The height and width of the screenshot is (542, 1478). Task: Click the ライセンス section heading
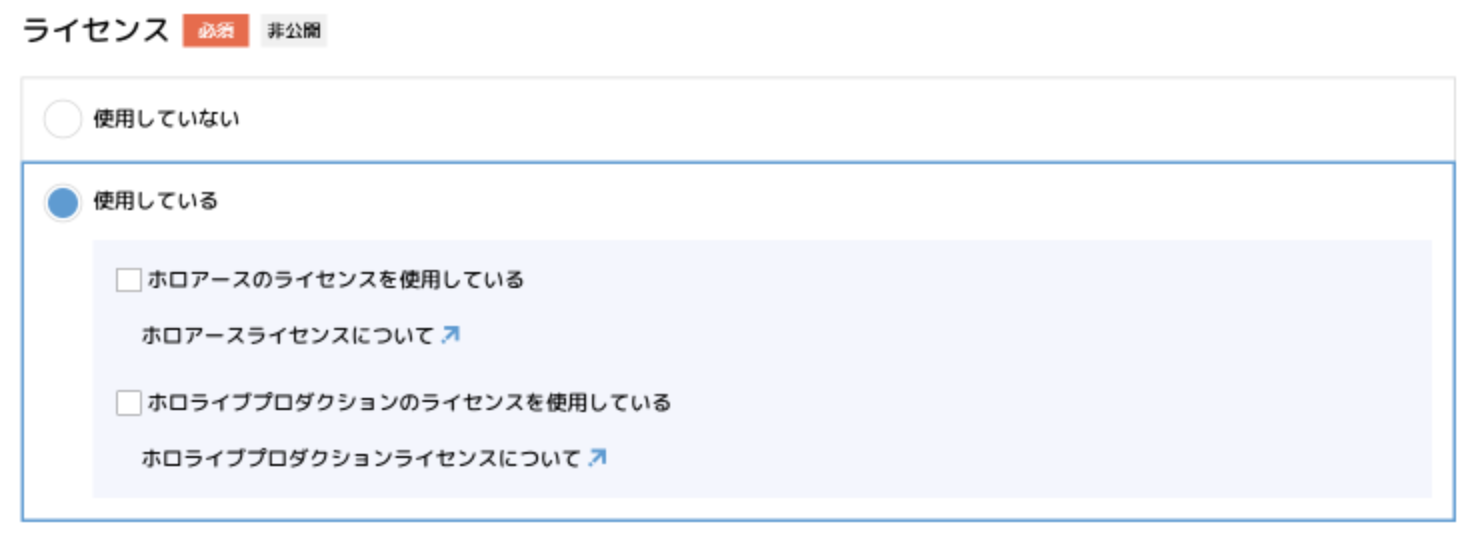[96, 31]
